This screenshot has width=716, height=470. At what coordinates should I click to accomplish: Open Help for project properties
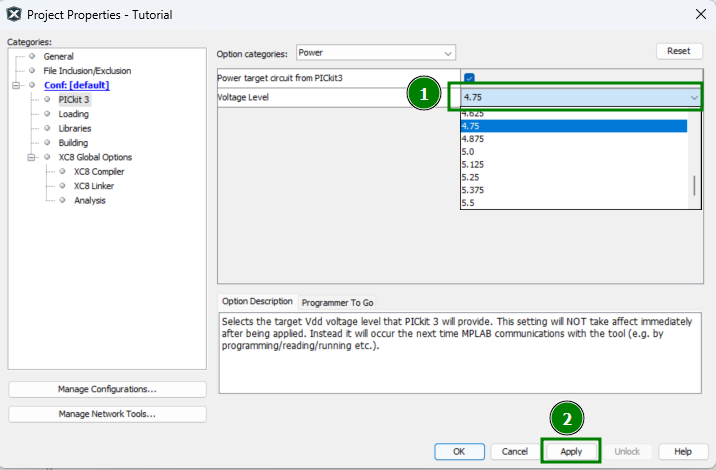tap(683, 452)
